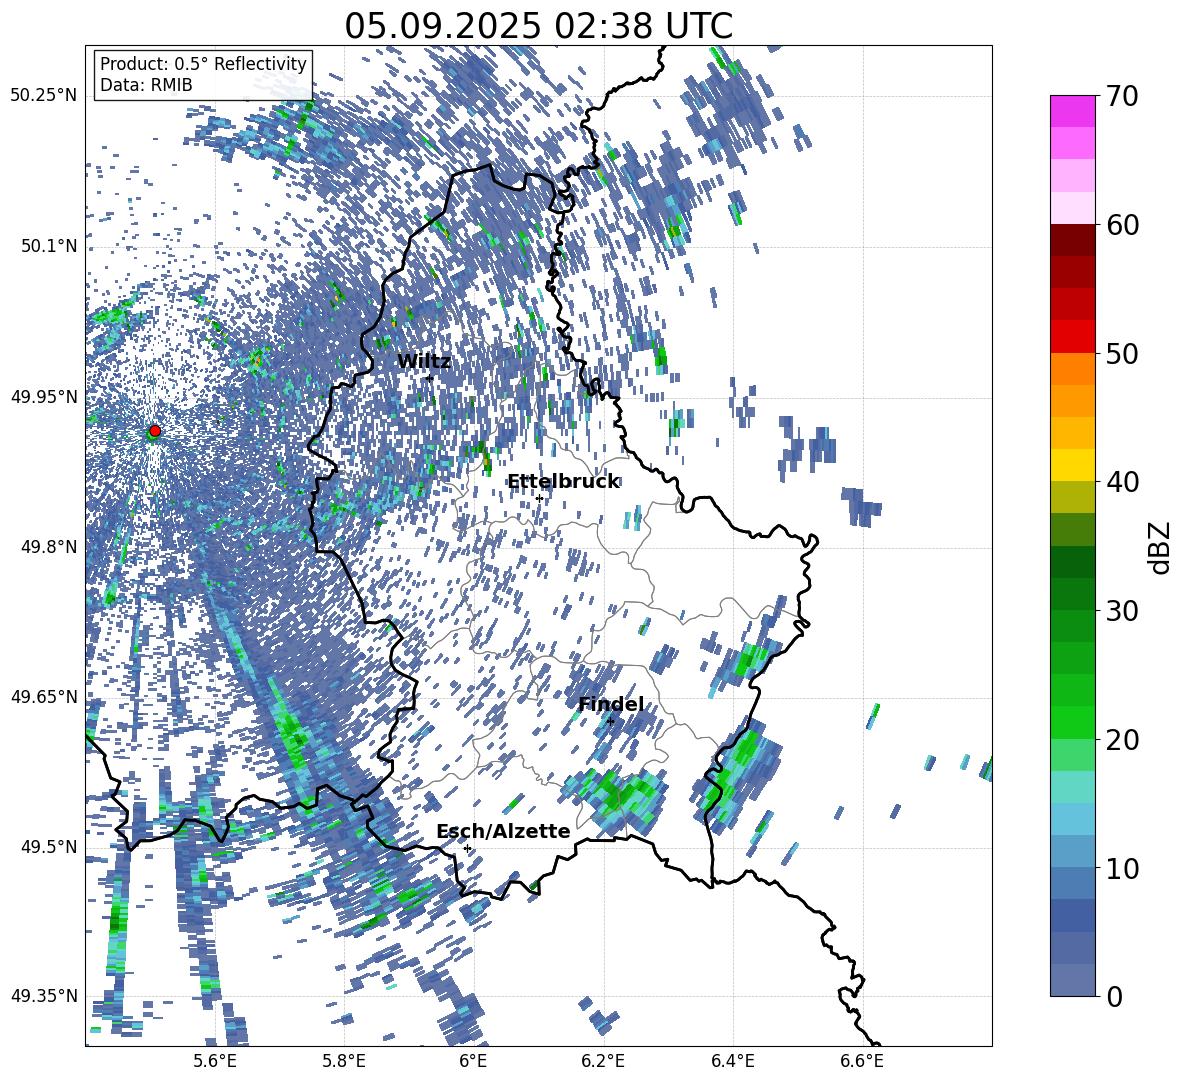This screenshot has height=1081, width=1184.
Task: Click the cross marker below Wiltz label
Action: pos(430,378)
